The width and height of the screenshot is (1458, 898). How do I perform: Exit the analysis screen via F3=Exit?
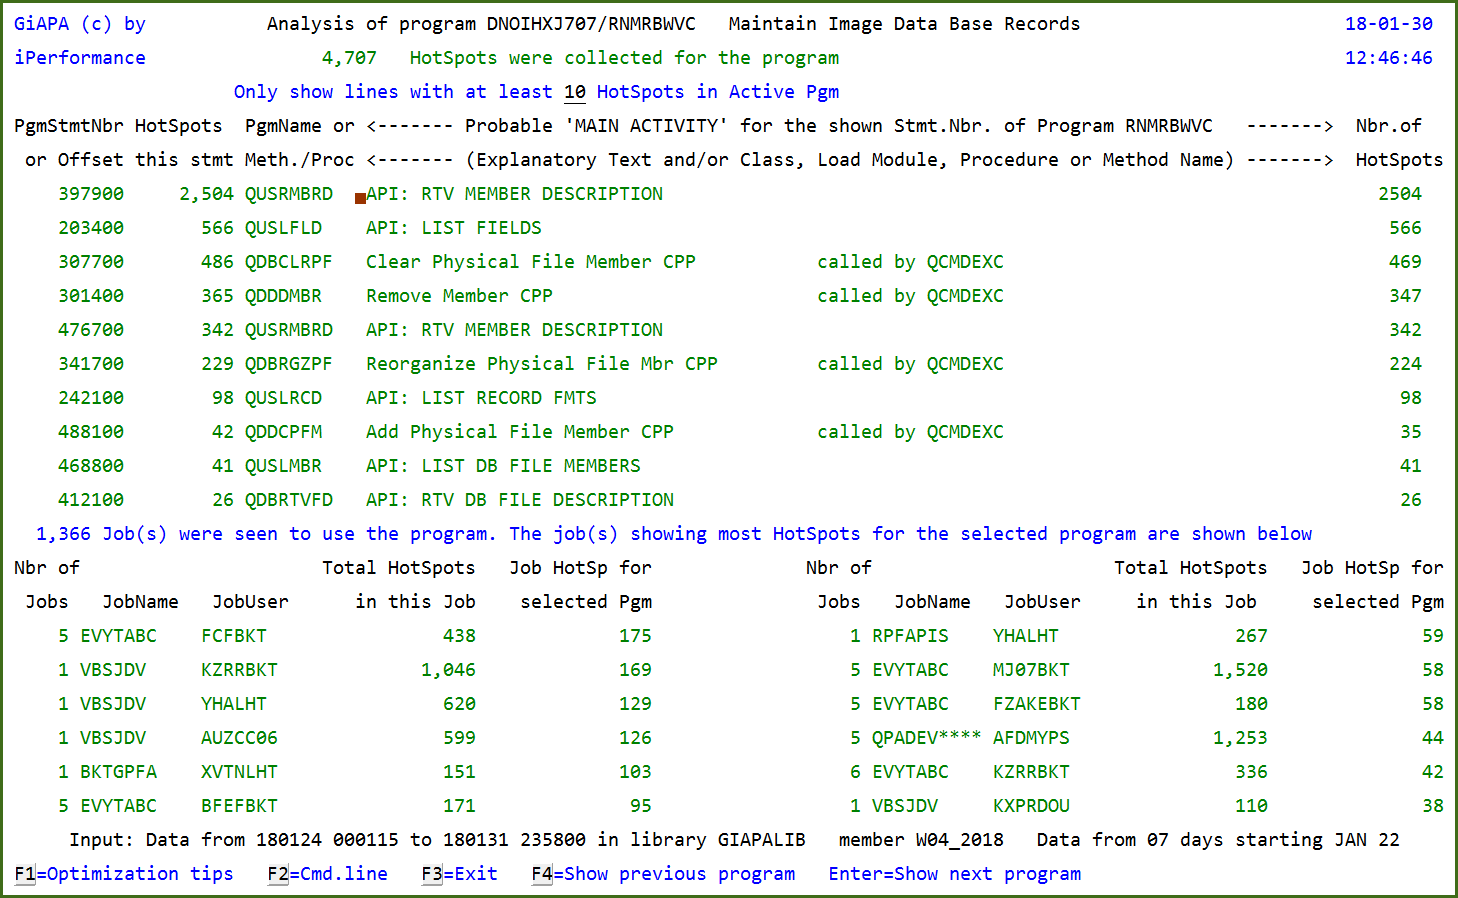(x=459, y=873)
